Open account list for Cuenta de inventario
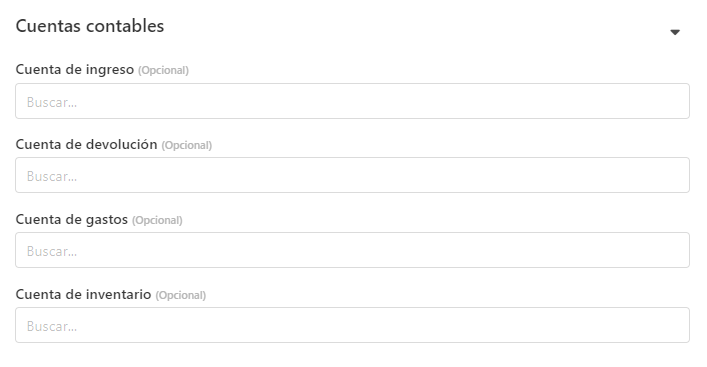This screenshot has height=367, width=707. click(352, 325)
